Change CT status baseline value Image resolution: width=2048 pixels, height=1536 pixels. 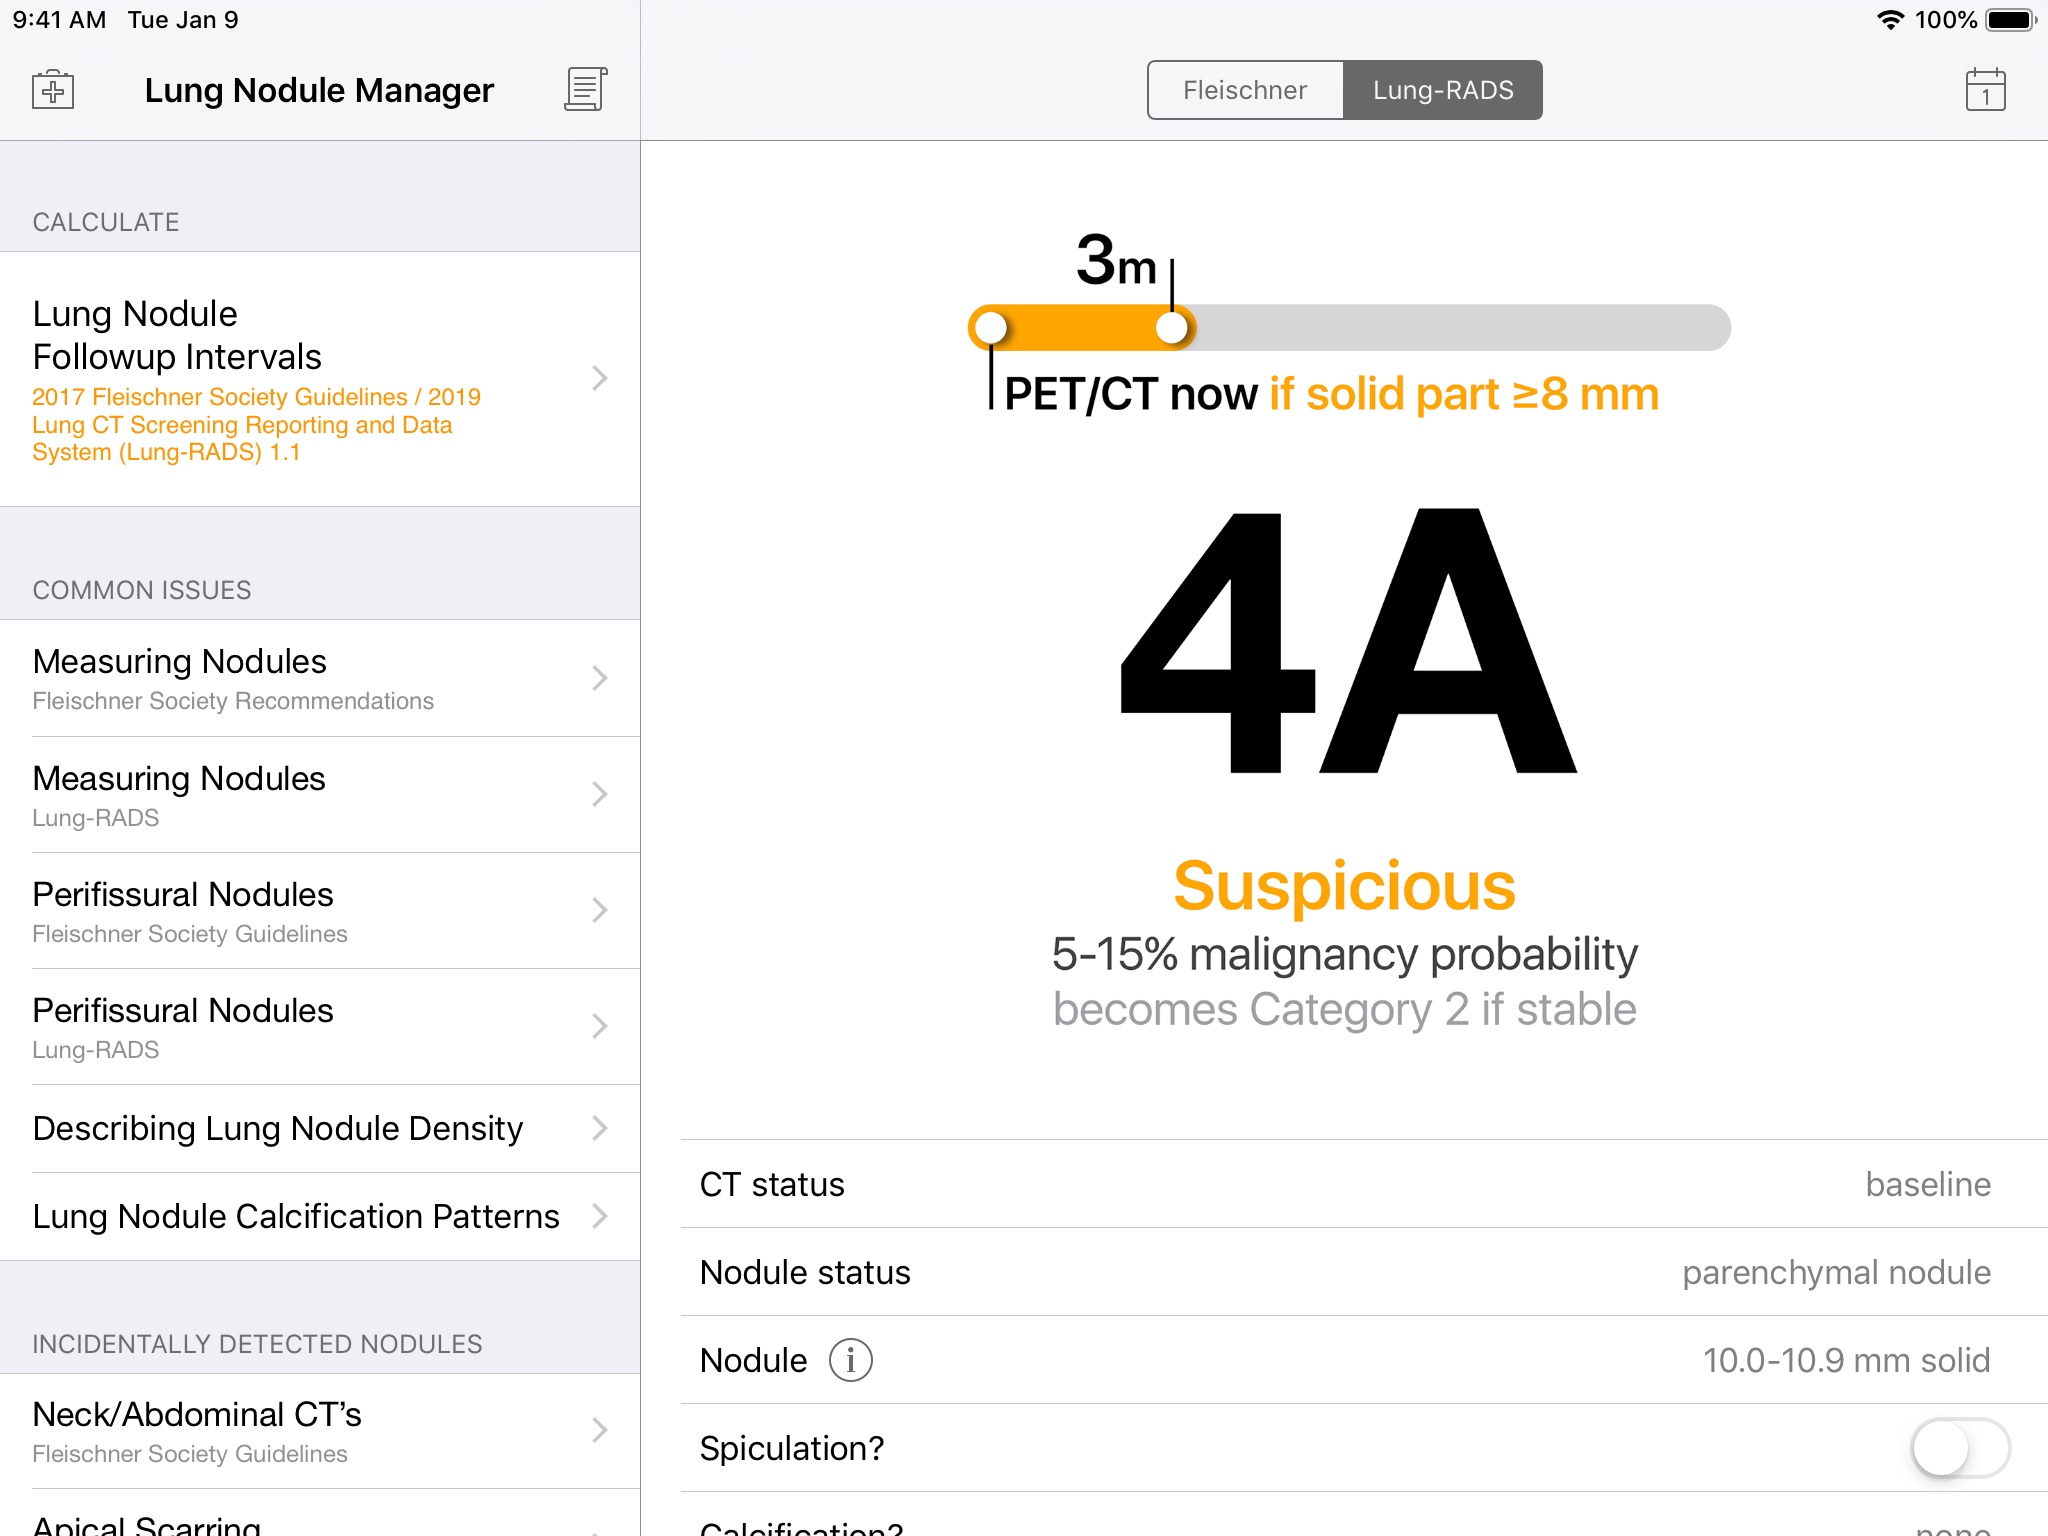pyautogui.click(x=1927, y=1184)
